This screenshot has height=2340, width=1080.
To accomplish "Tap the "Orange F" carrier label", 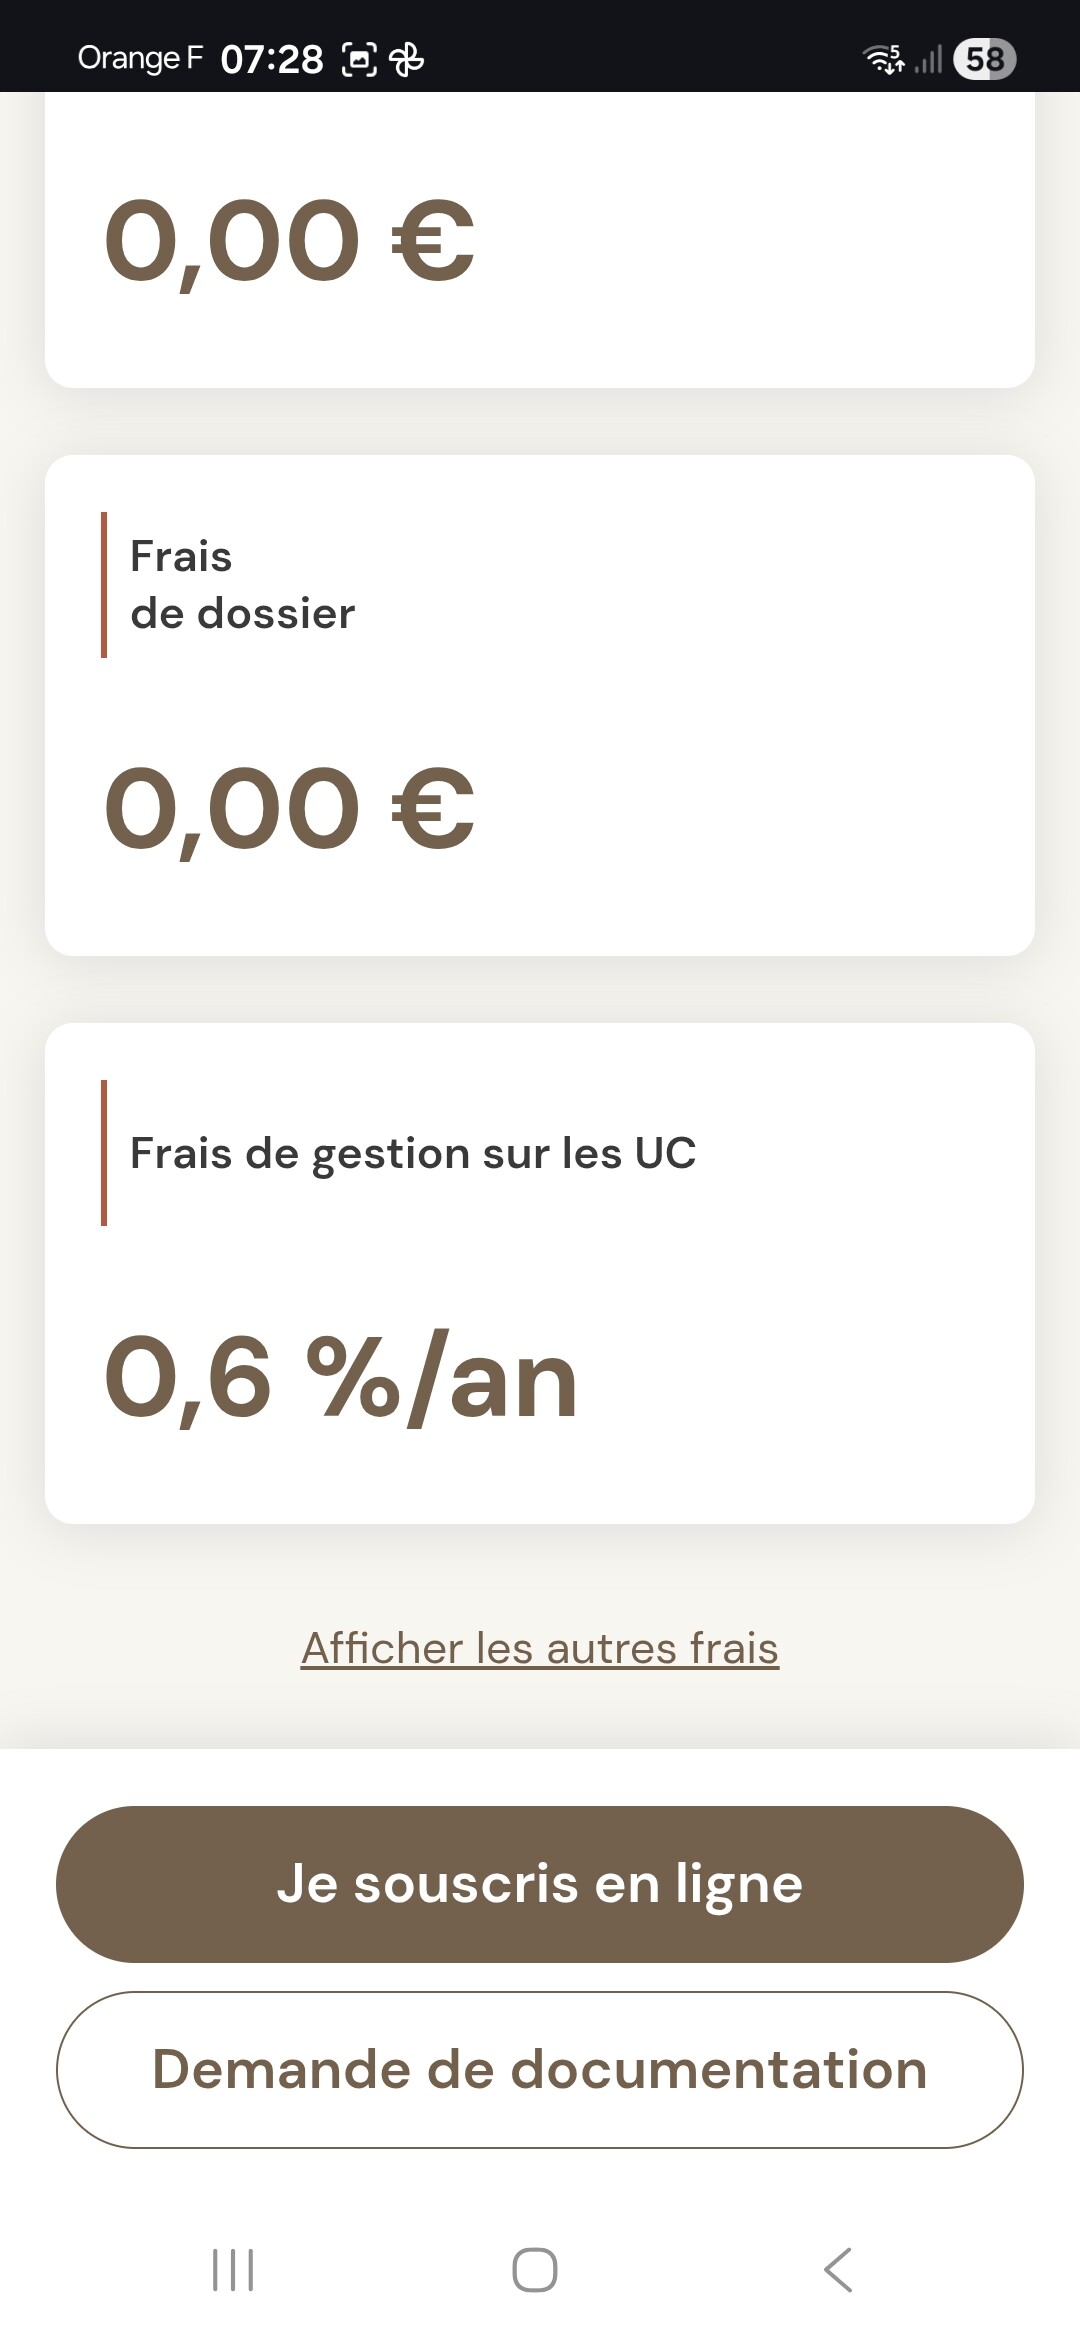I will click(140, 59).
